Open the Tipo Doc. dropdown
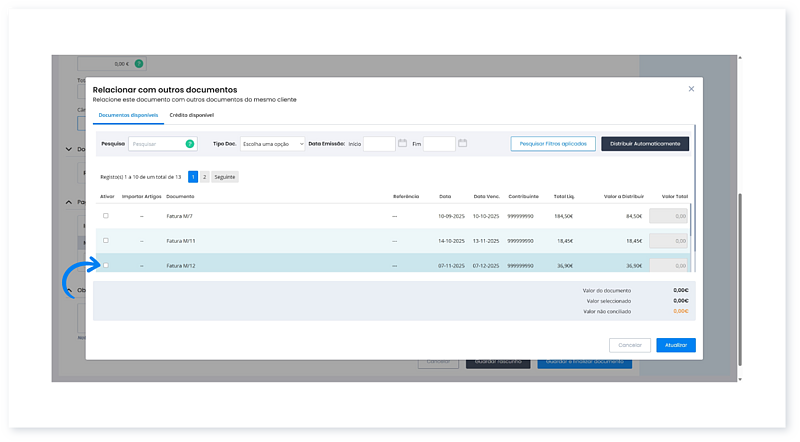This screenshot has width=800, height=442. pyautogui.click(x=272, y=144)
